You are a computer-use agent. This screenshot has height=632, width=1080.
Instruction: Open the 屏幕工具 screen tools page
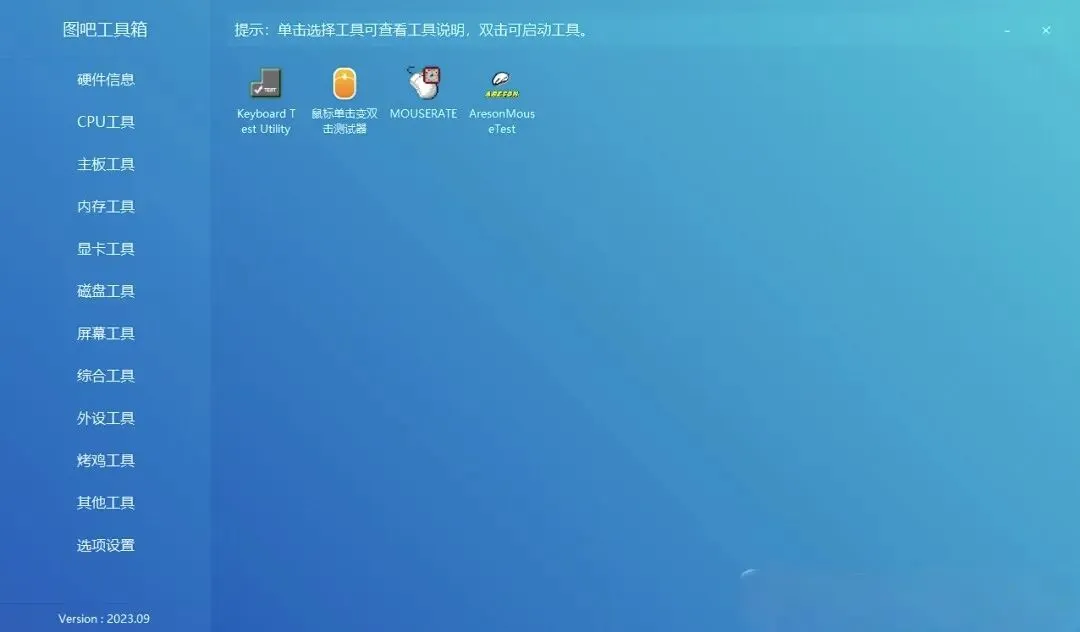pos(105,333)
